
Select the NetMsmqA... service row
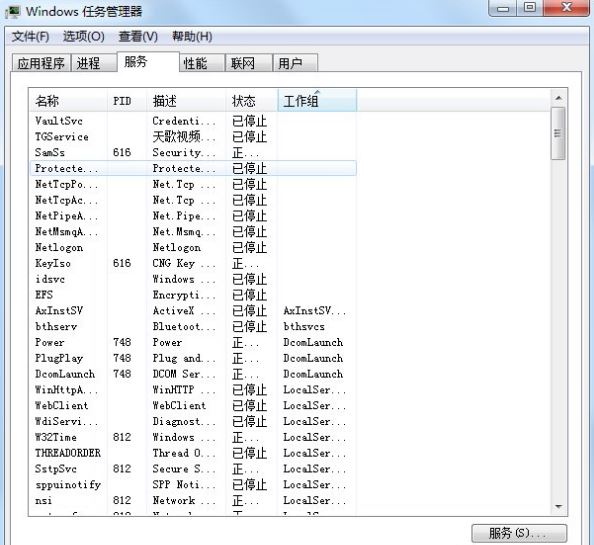[193, 231]
